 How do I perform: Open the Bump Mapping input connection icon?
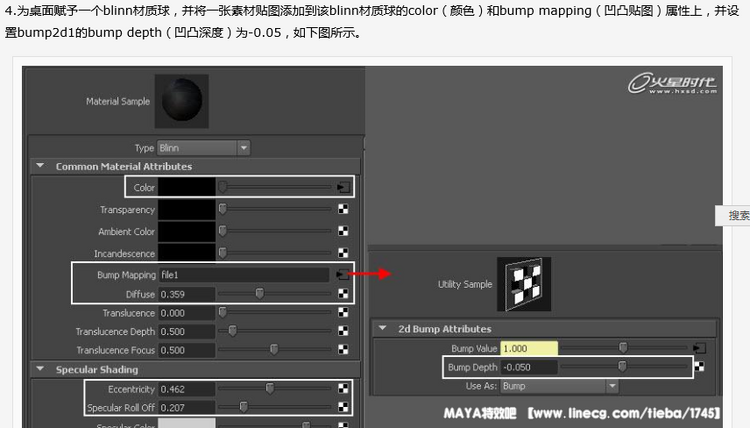(343, 274)
